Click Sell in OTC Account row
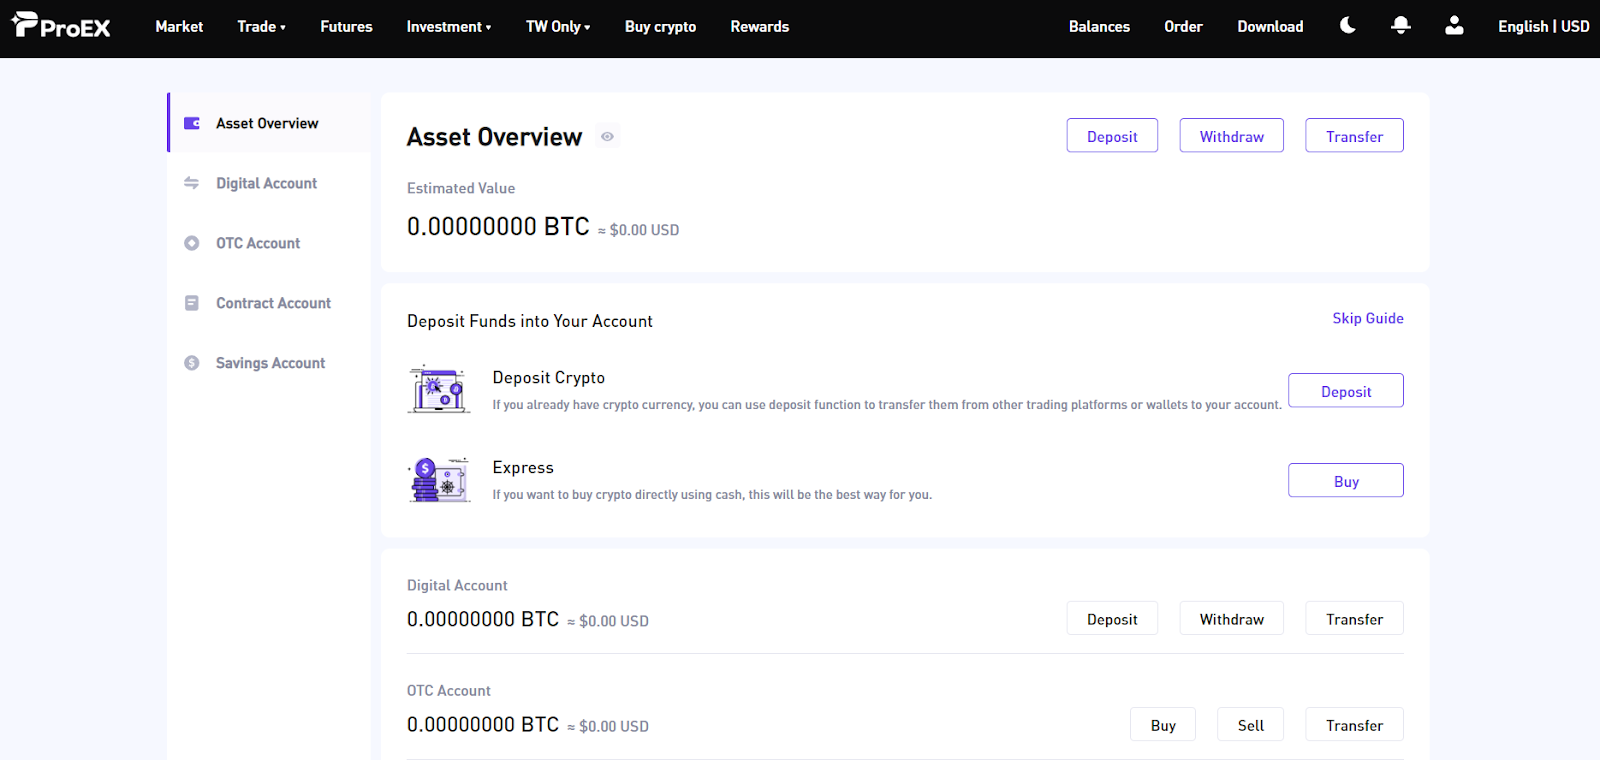Screen dimensions: 1600x760 1250,725
